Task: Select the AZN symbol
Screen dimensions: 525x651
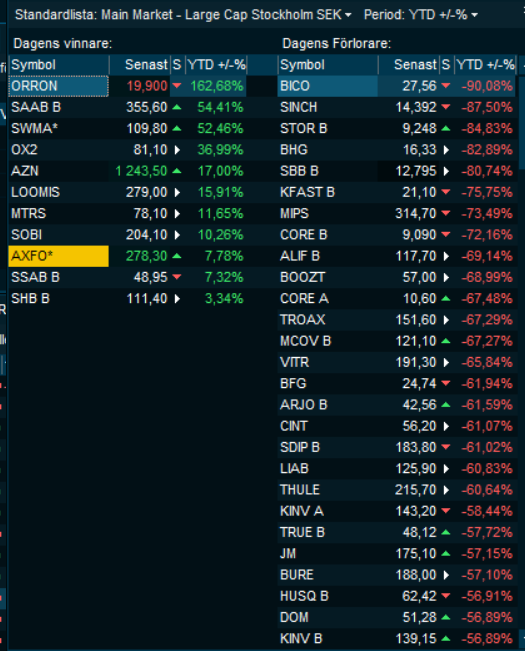Action: (25, 171)
